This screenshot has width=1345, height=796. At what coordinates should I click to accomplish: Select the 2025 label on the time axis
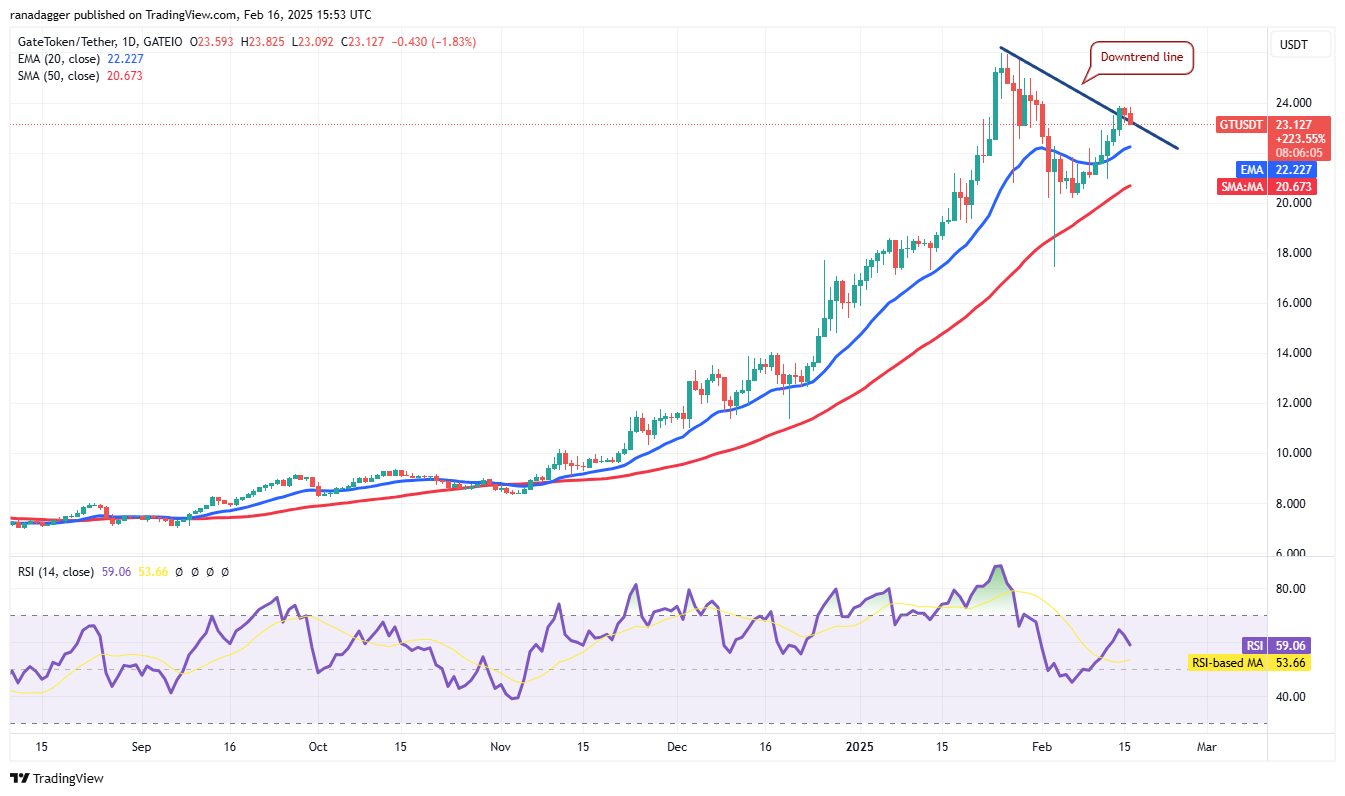860,747
